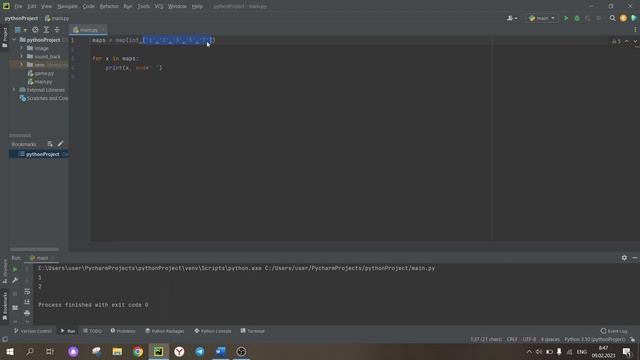The height and width of the screenshot is (360, 640).
Task: Open the Problems tool window
Action: click(123, 331)
